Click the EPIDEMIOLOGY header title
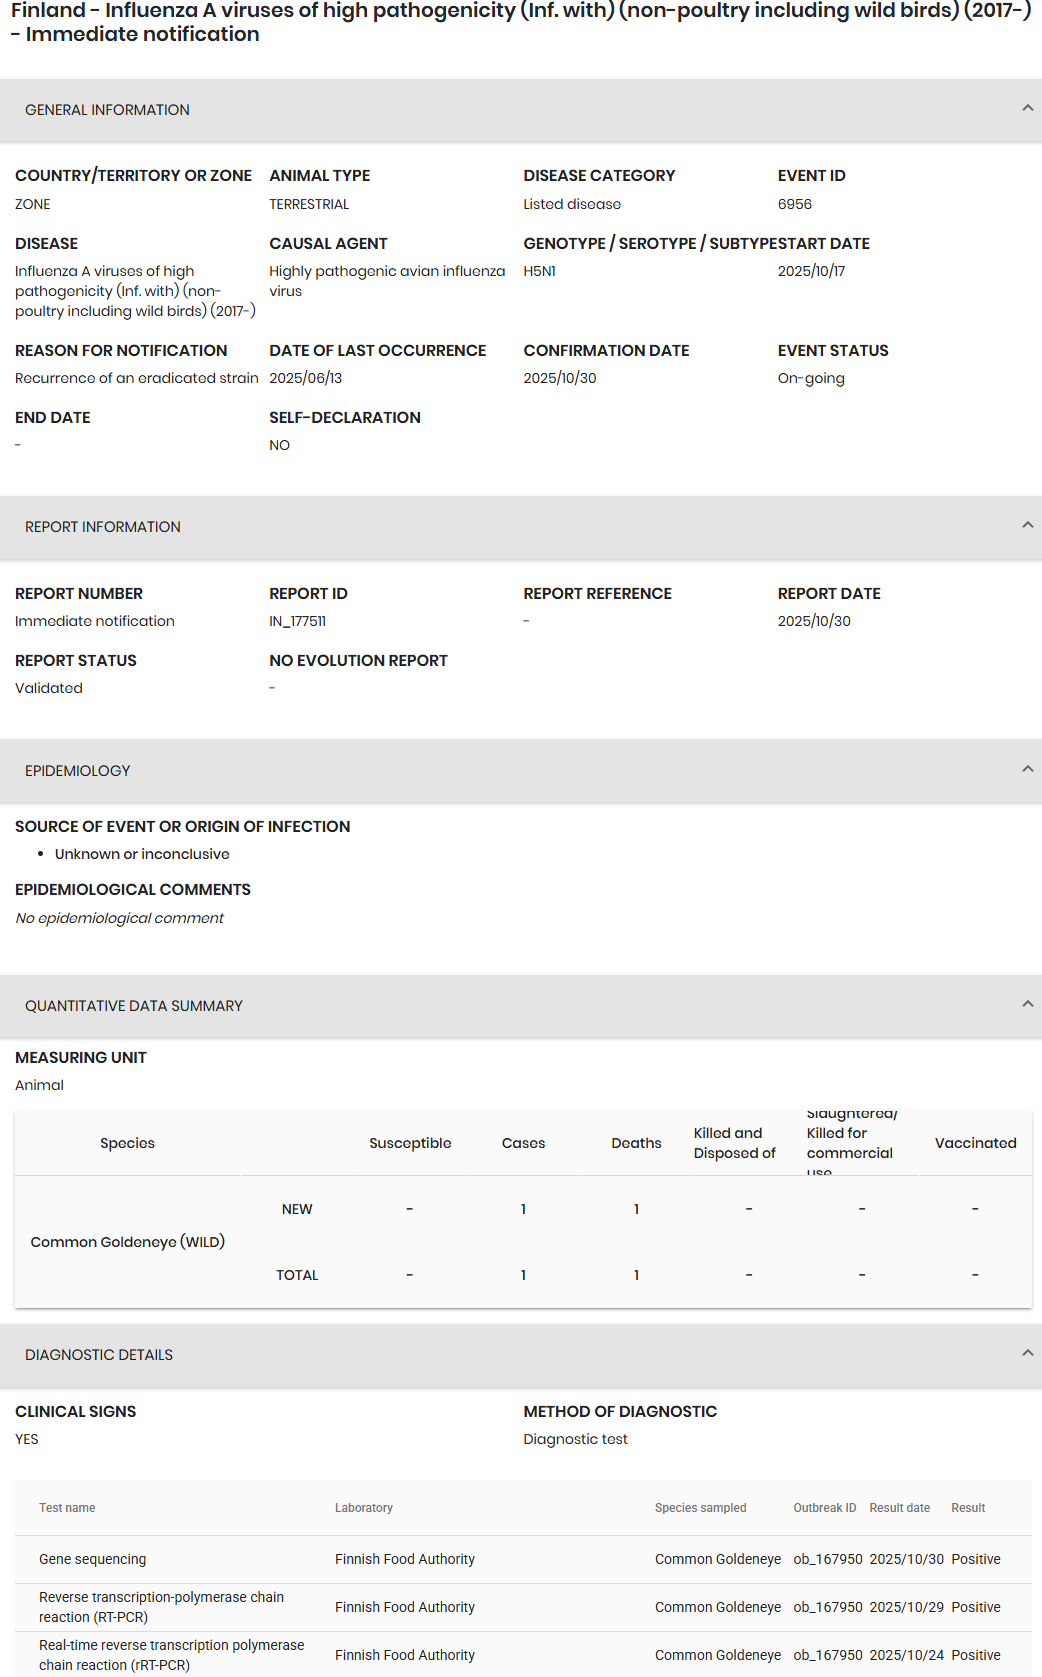 tap(78, 771)
